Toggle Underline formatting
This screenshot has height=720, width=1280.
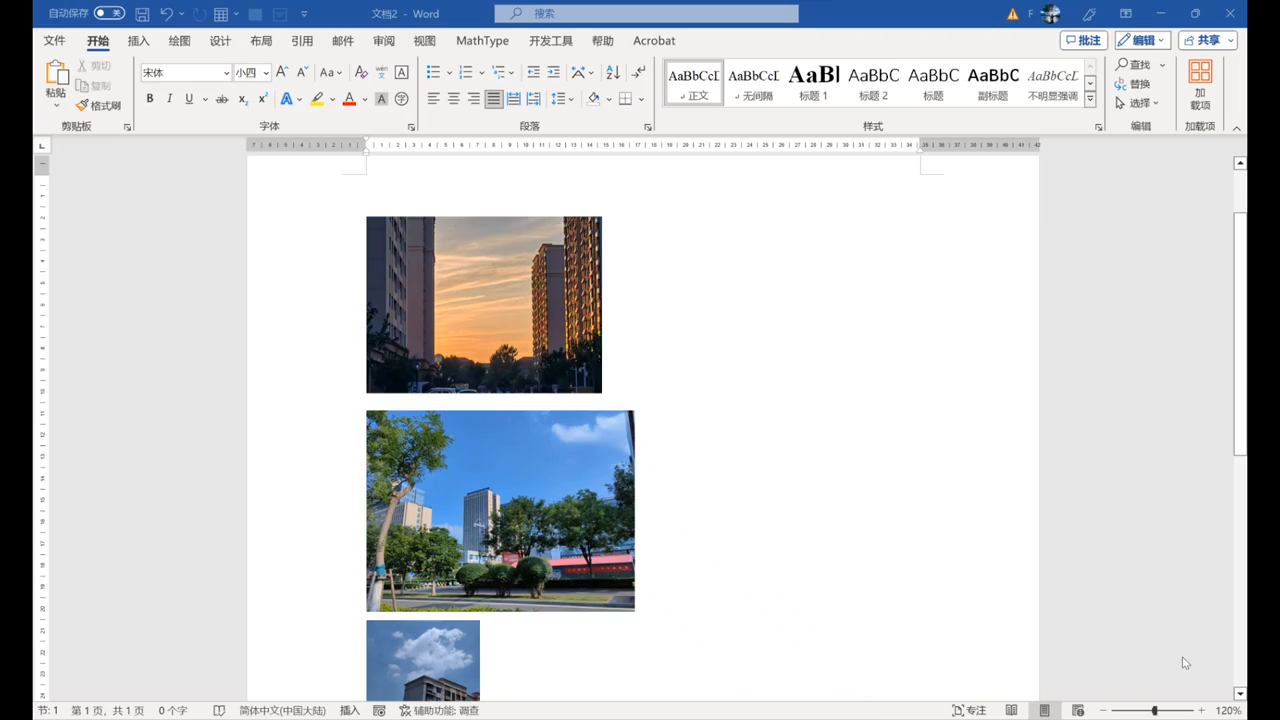[x=188, y=99]
